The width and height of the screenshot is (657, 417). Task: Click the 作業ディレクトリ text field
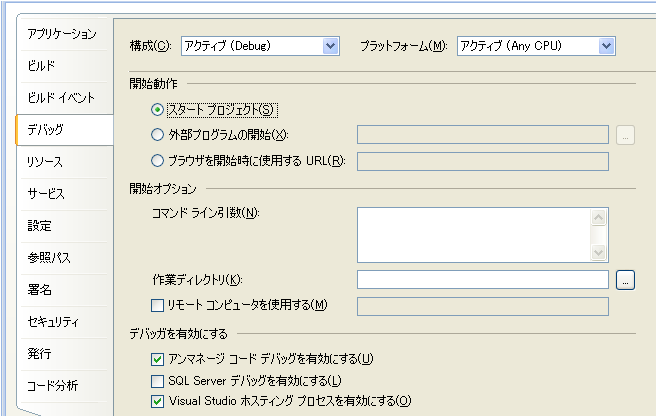[x=482, y=280]
